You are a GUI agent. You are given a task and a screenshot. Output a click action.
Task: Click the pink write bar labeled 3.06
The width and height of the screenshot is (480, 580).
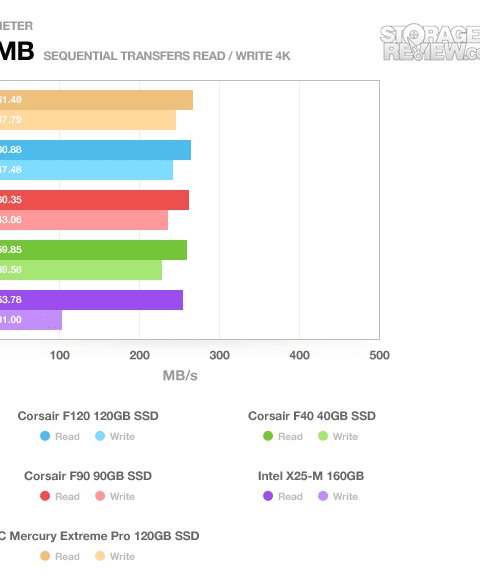(84, 220)
